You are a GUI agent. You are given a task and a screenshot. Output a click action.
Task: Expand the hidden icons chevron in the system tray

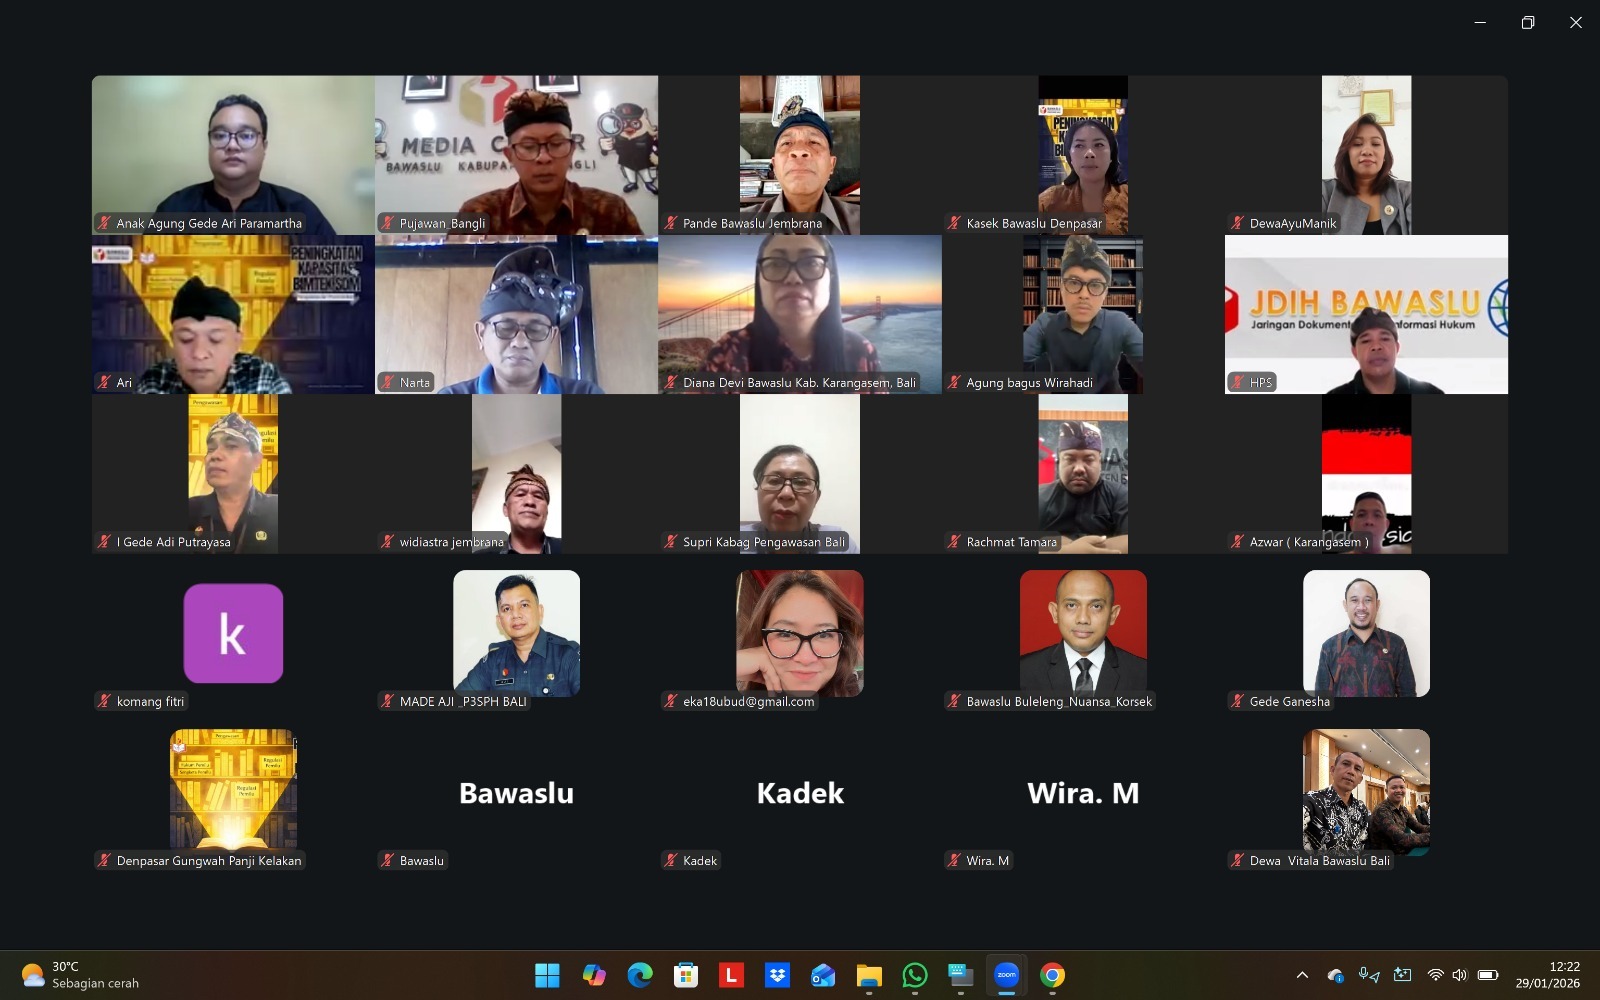point(1302,975)
